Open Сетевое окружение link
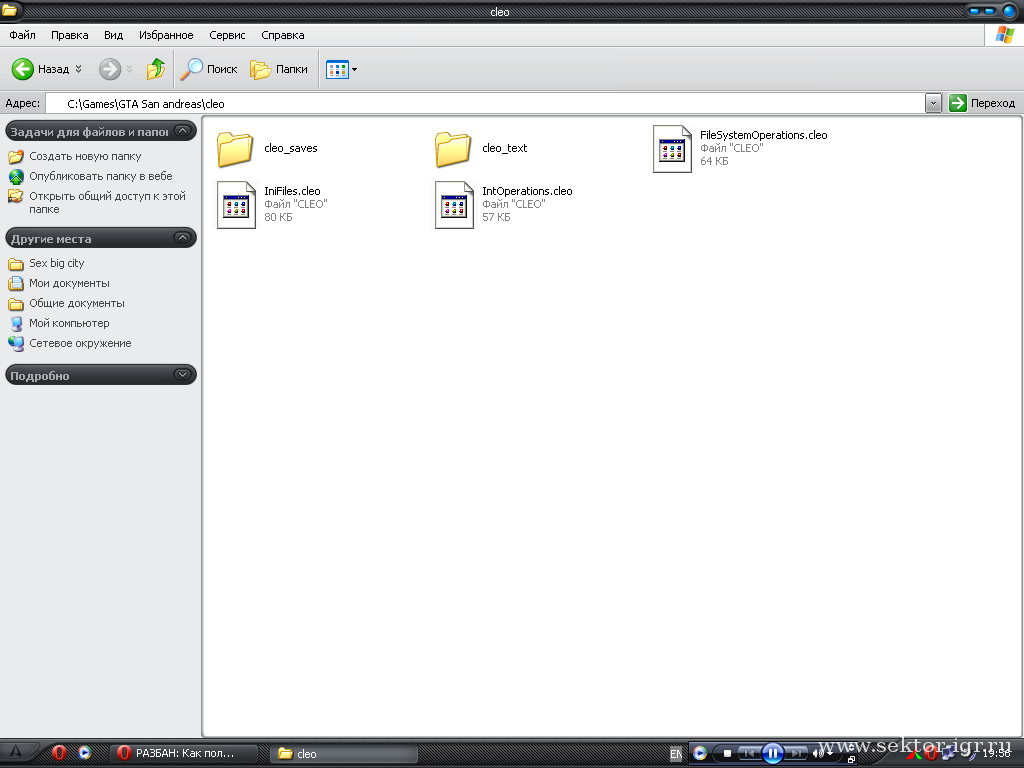This screenshot has height=768, width=1024. point(80,343)
